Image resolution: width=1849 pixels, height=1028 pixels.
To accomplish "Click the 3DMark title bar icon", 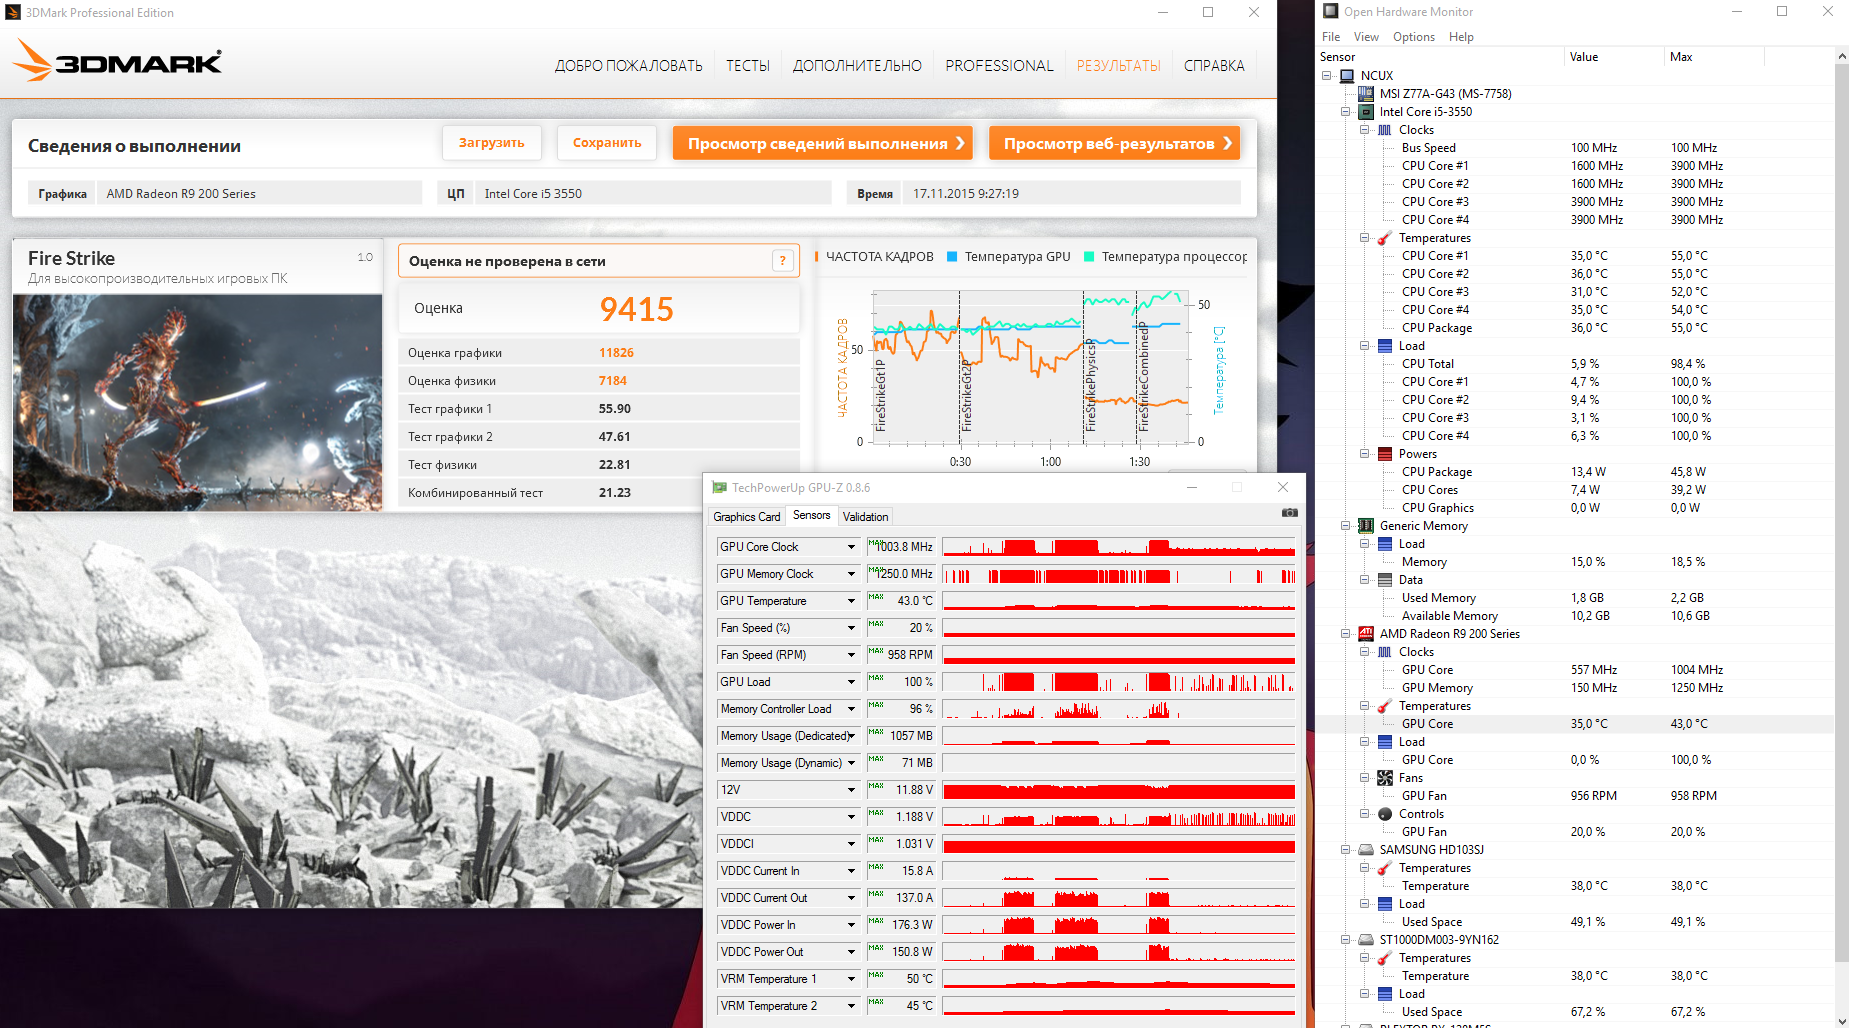I will point(12,12).
